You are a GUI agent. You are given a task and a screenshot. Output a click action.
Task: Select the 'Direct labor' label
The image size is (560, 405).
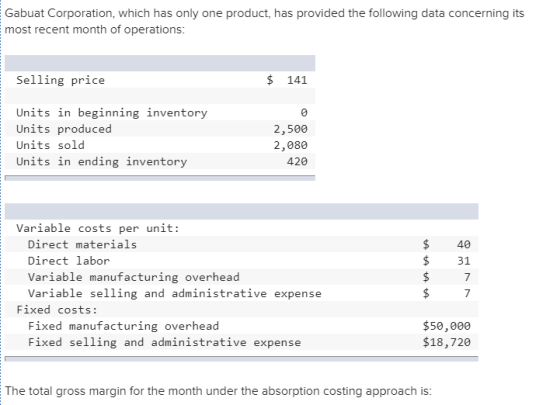pos(69,261)
